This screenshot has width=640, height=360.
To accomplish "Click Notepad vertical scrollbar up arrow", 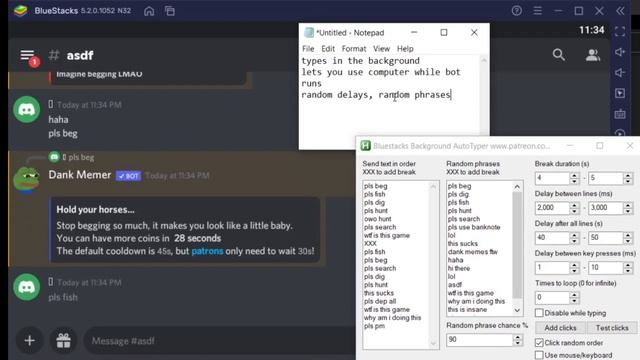I will (484, 60).
